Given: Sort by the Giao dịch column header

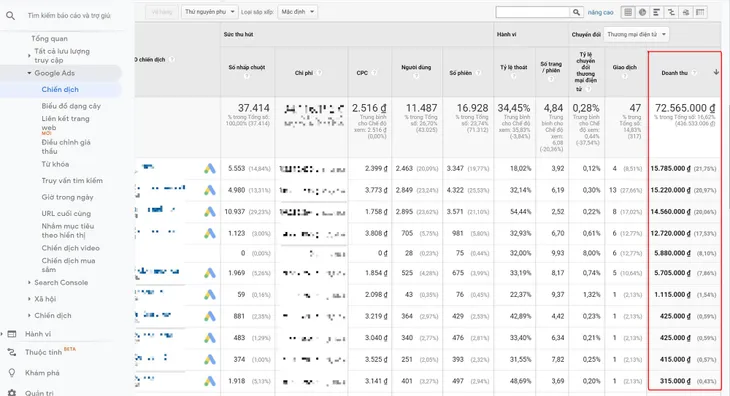Looking at the screenshot, I should 625,67.
